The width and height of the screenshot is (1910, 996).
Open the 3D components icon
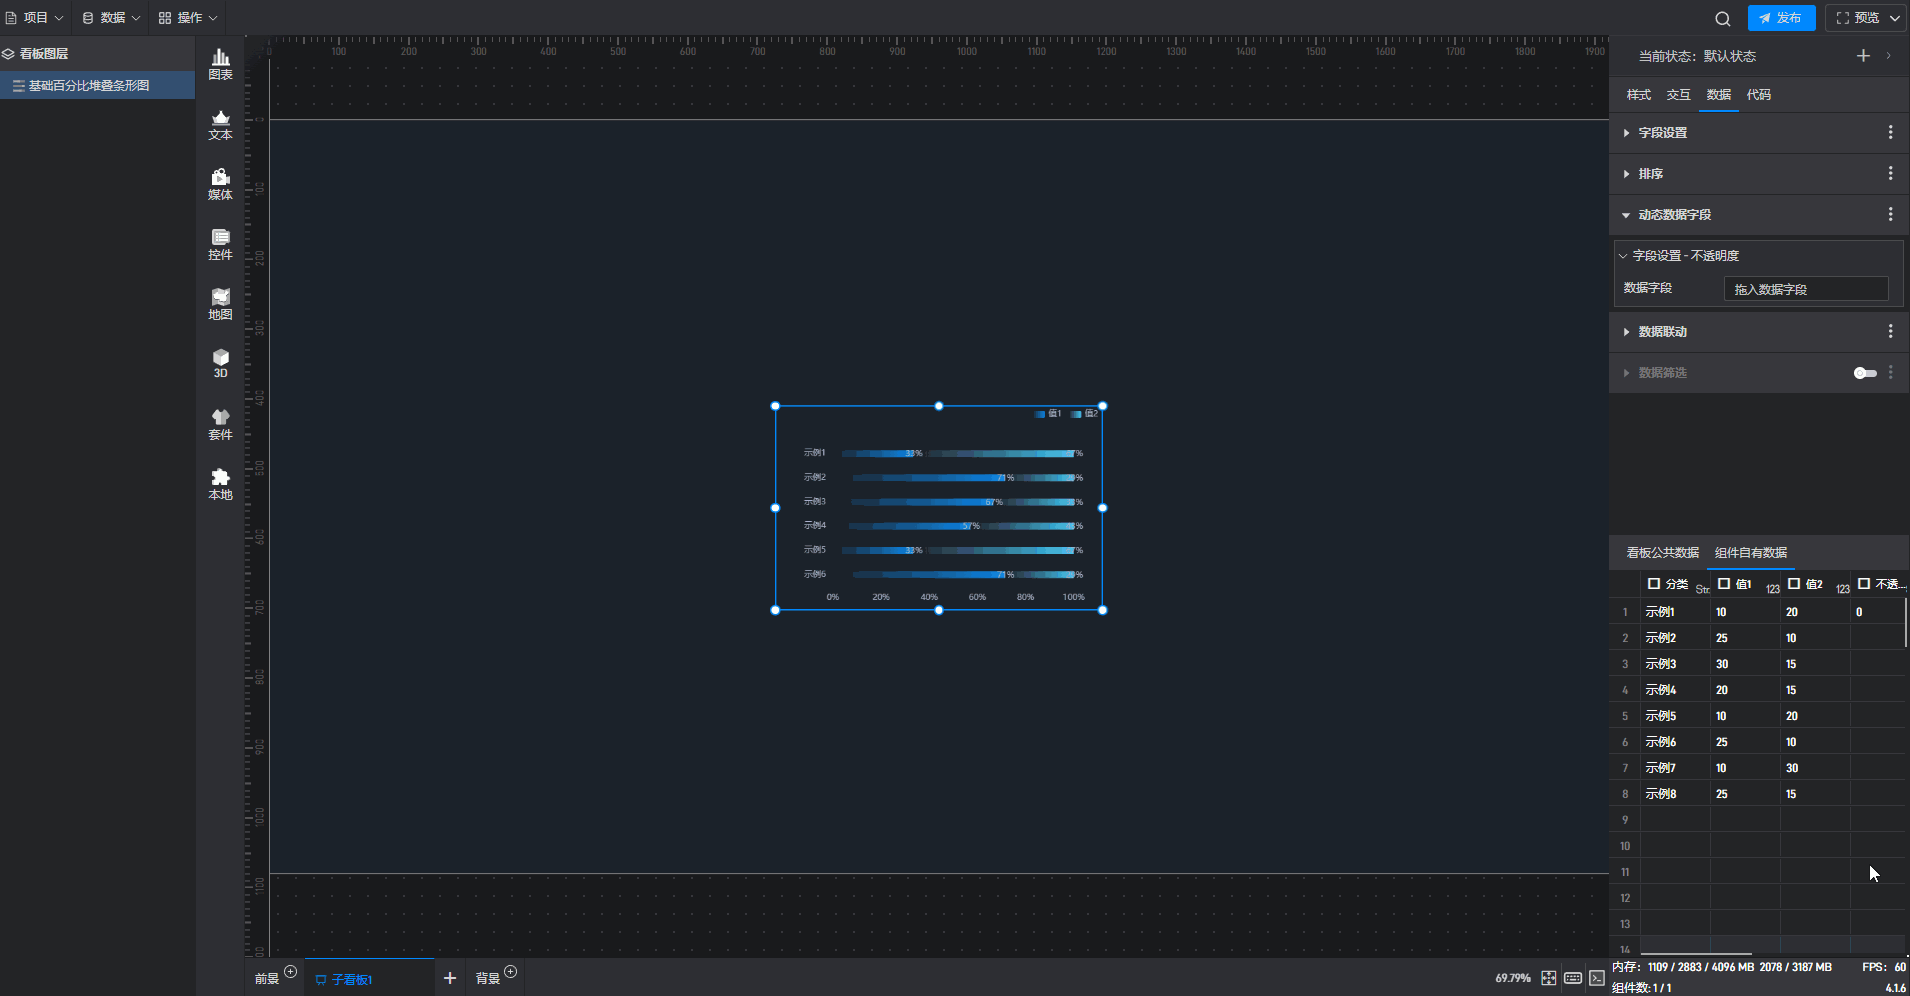[220, 363]
